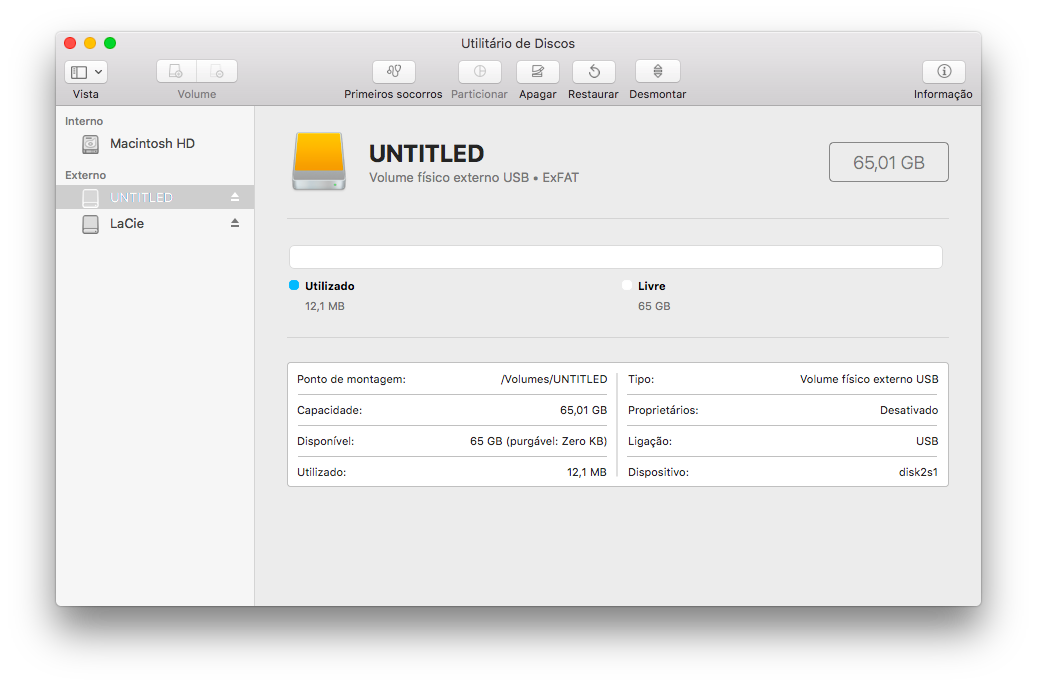Click the Macintosh HD disk icon

[x=91, y=144]
